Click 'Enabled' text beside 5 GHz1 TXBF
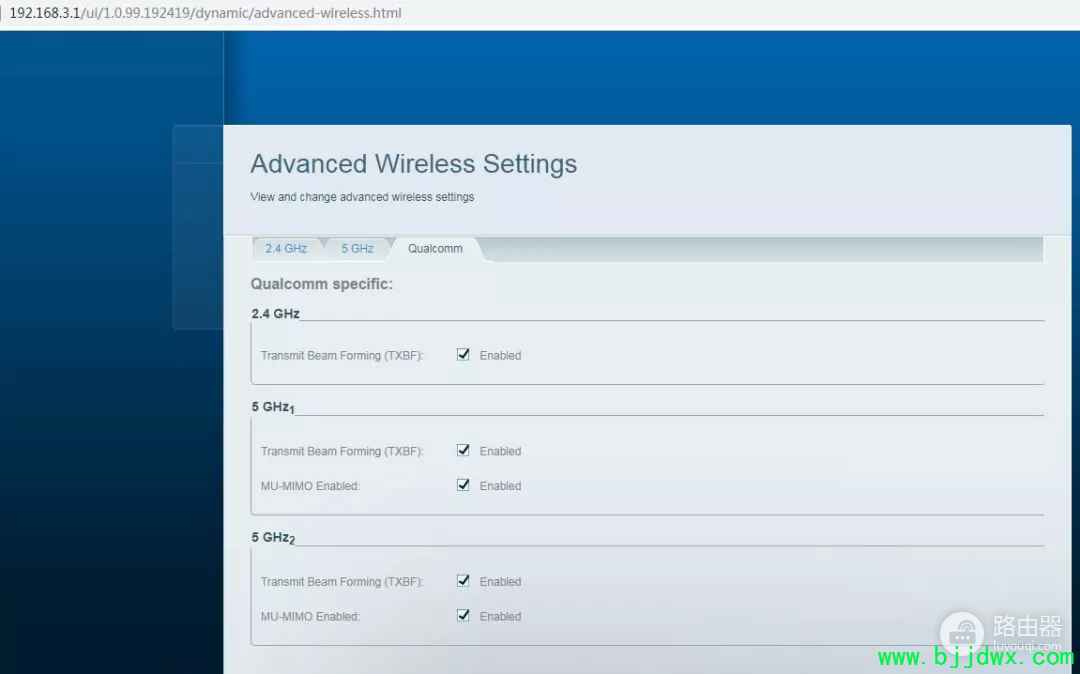 point(500,451)
